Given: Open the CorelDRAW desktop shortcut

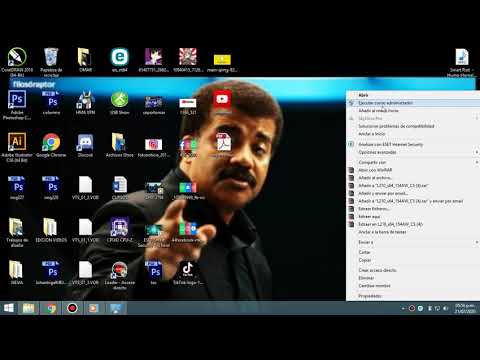Looking at the screenshot, I should tap(17, 57).
